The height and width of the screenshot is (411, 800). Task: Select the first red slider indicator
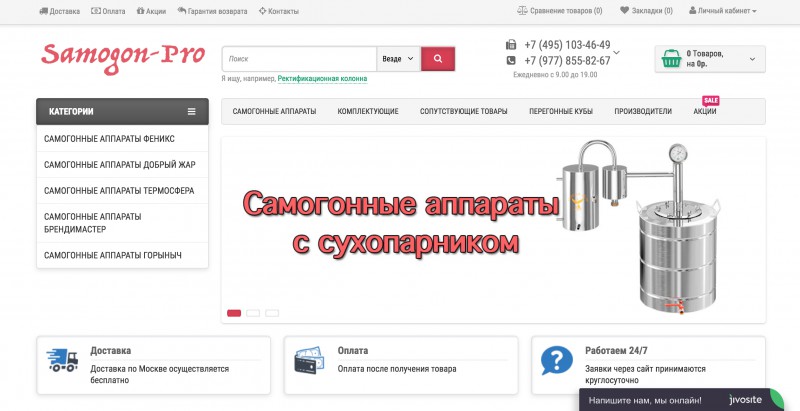coord(234,313)
